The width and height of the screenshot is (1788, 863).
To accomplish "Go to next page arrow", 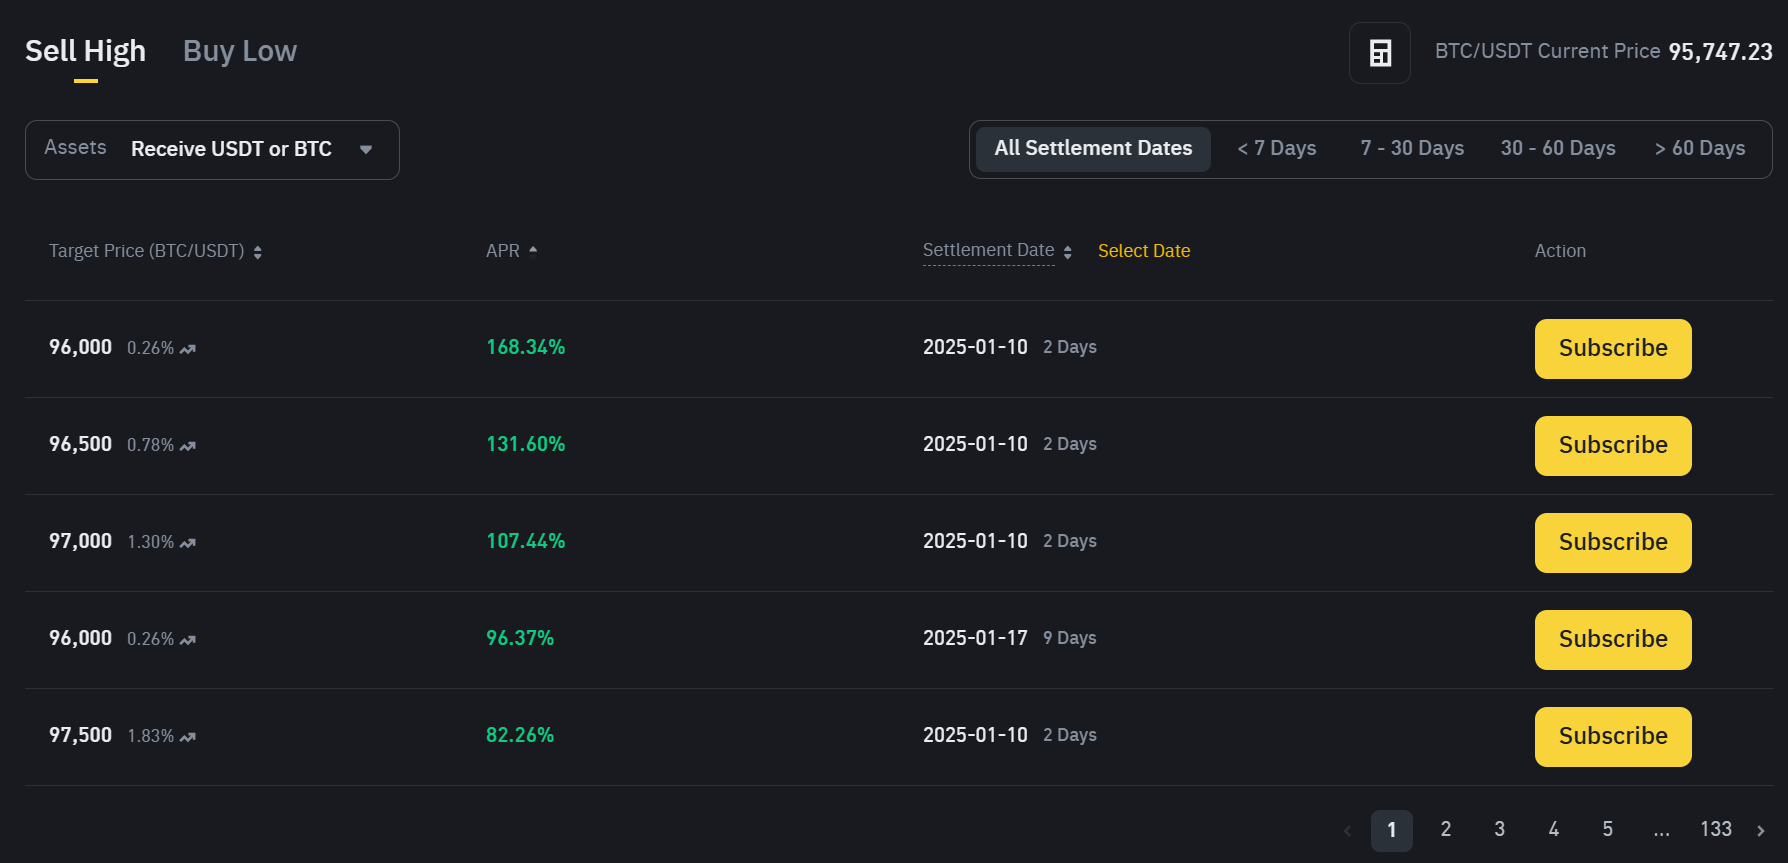I will point(1760,830).
